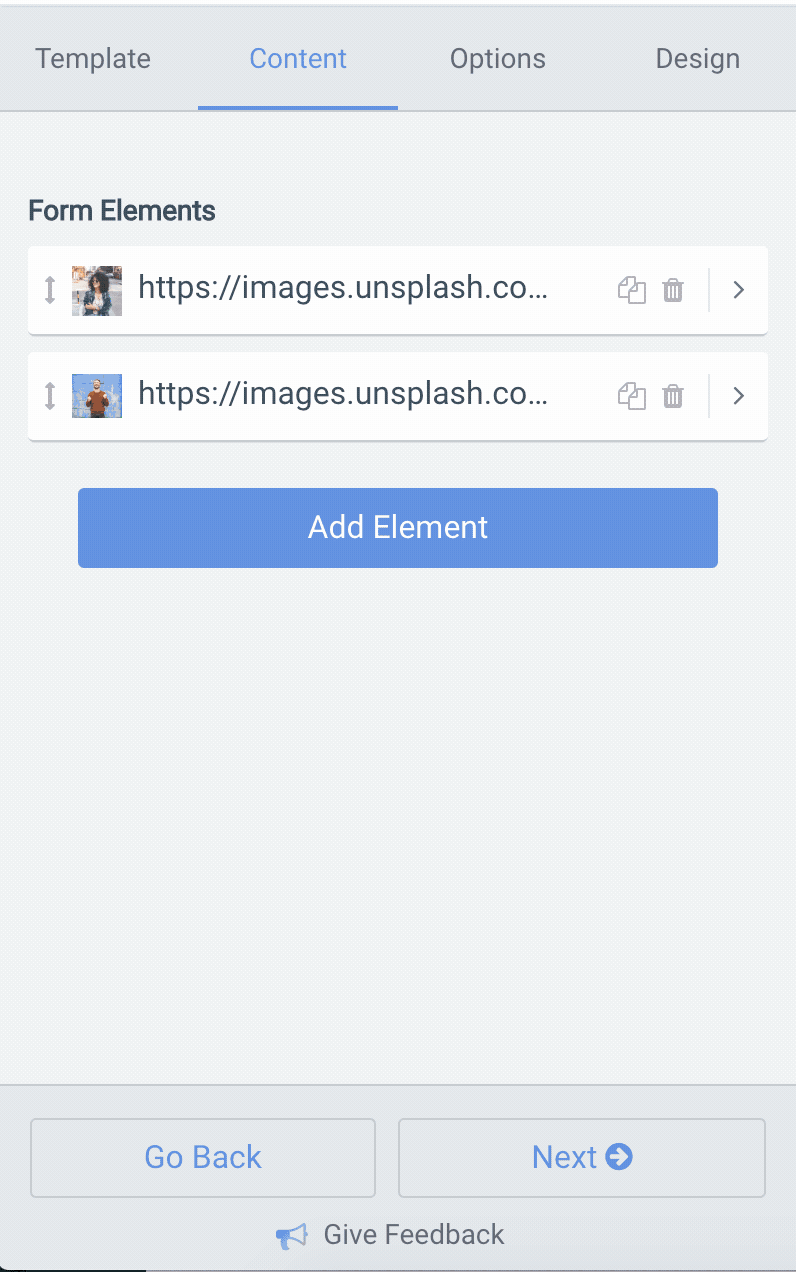Screen dimensions: 796x1272
Task: Duplicate the first image element
Action: pos(631,290)
